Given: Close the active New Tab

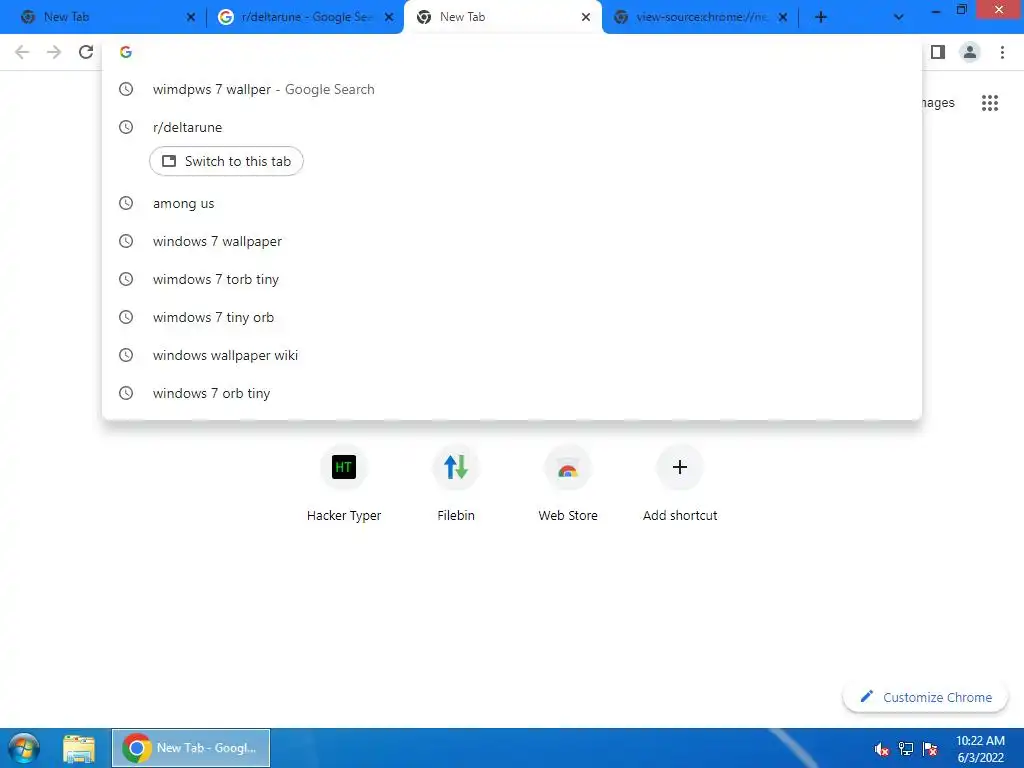Looking at the screenshot, I should coord(586,17).
